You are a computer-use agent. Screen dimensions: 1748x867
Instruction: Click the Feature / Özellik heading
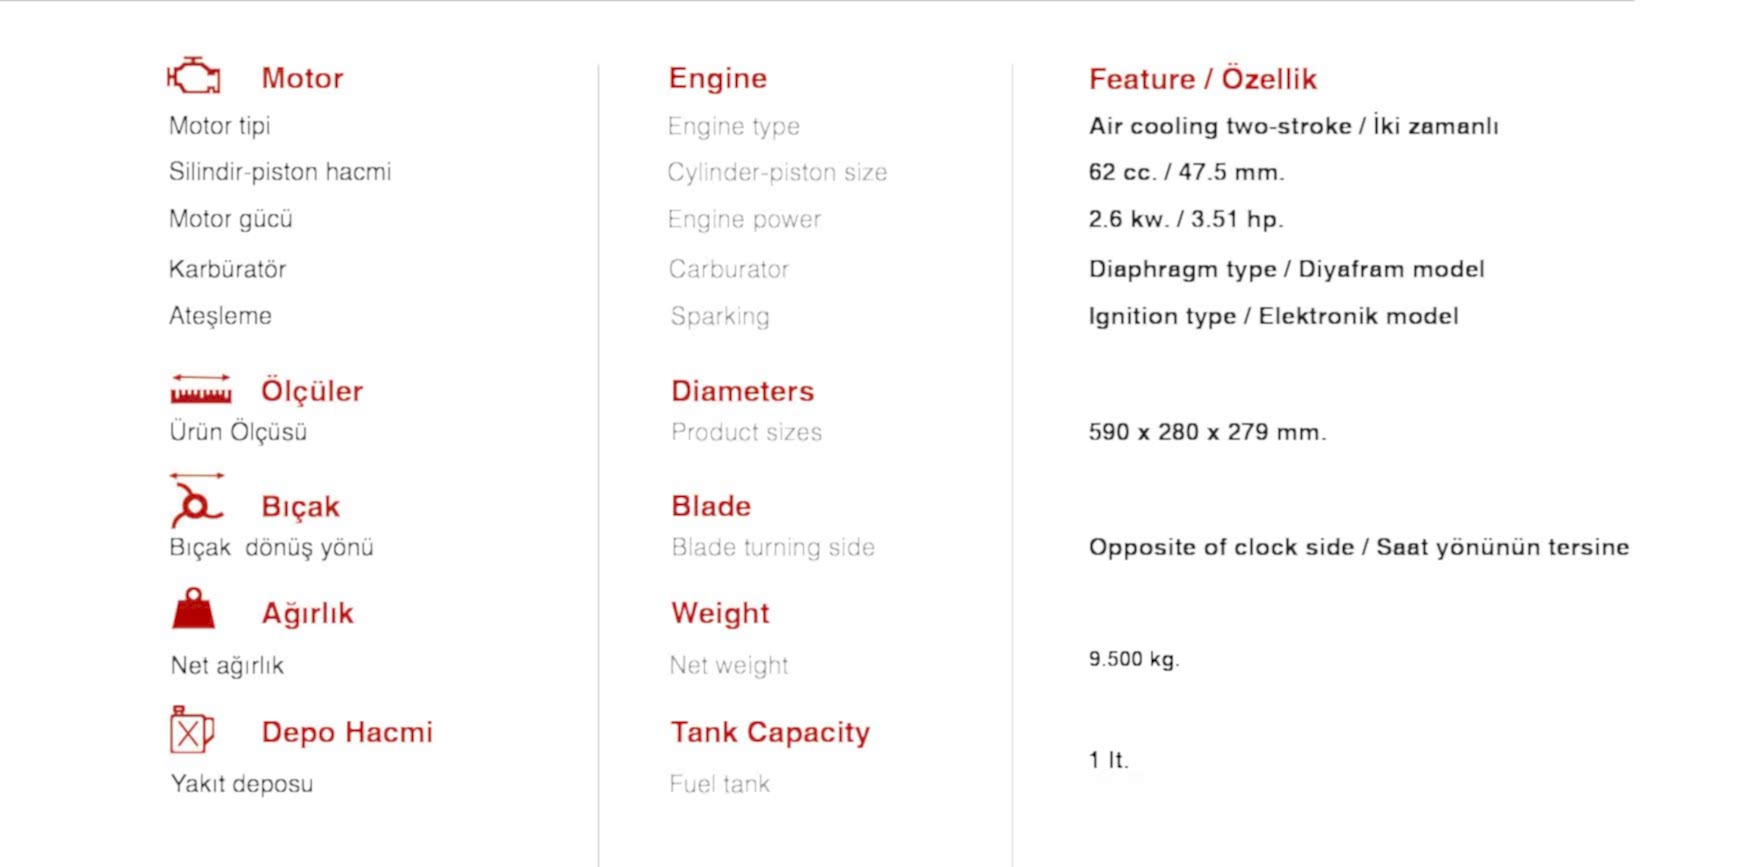(1202, 79)
